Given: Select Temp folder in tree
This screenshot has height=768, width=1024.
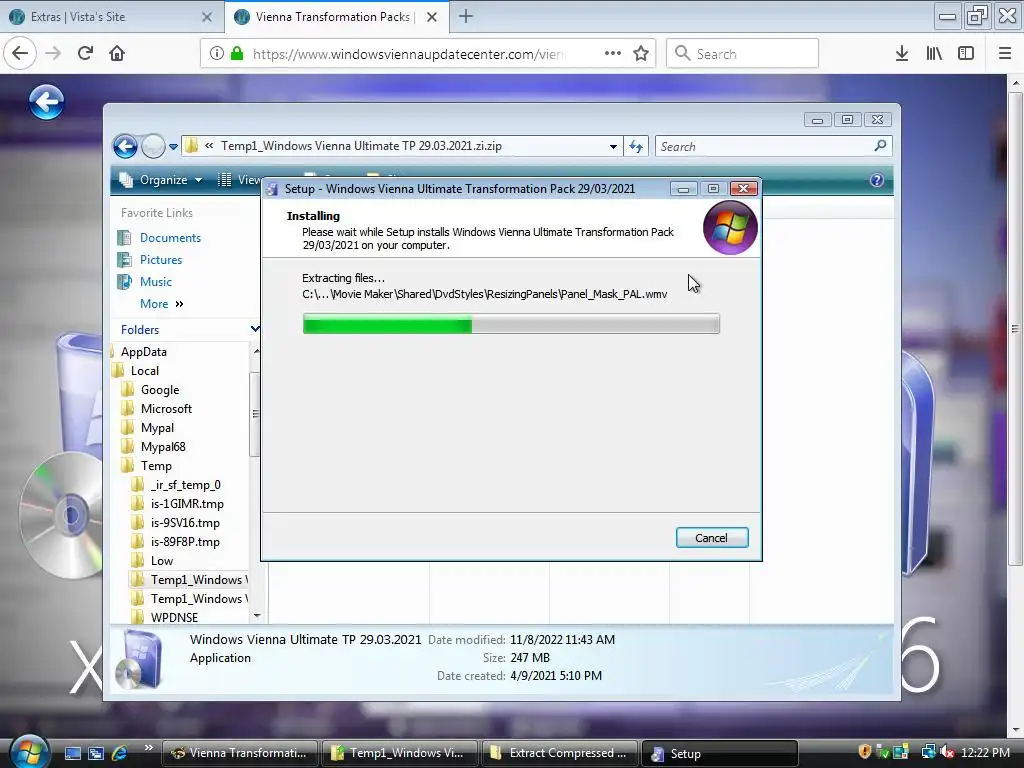Looking at the screenshot, I should click(x=155, y=466).
